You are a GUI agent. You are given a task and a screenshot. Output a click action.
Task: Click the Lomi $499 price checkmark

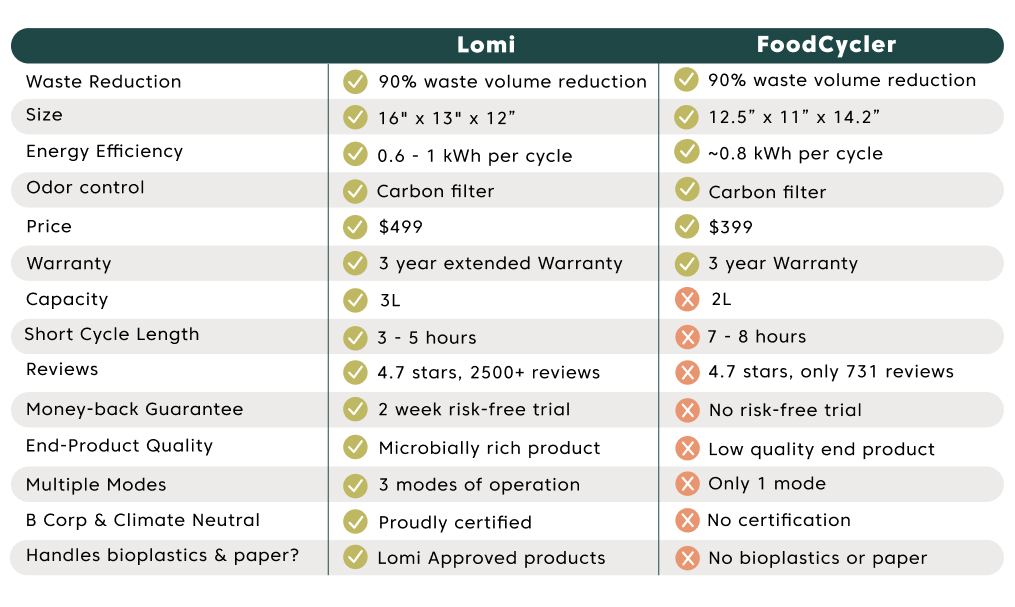(x=355, y=227)
